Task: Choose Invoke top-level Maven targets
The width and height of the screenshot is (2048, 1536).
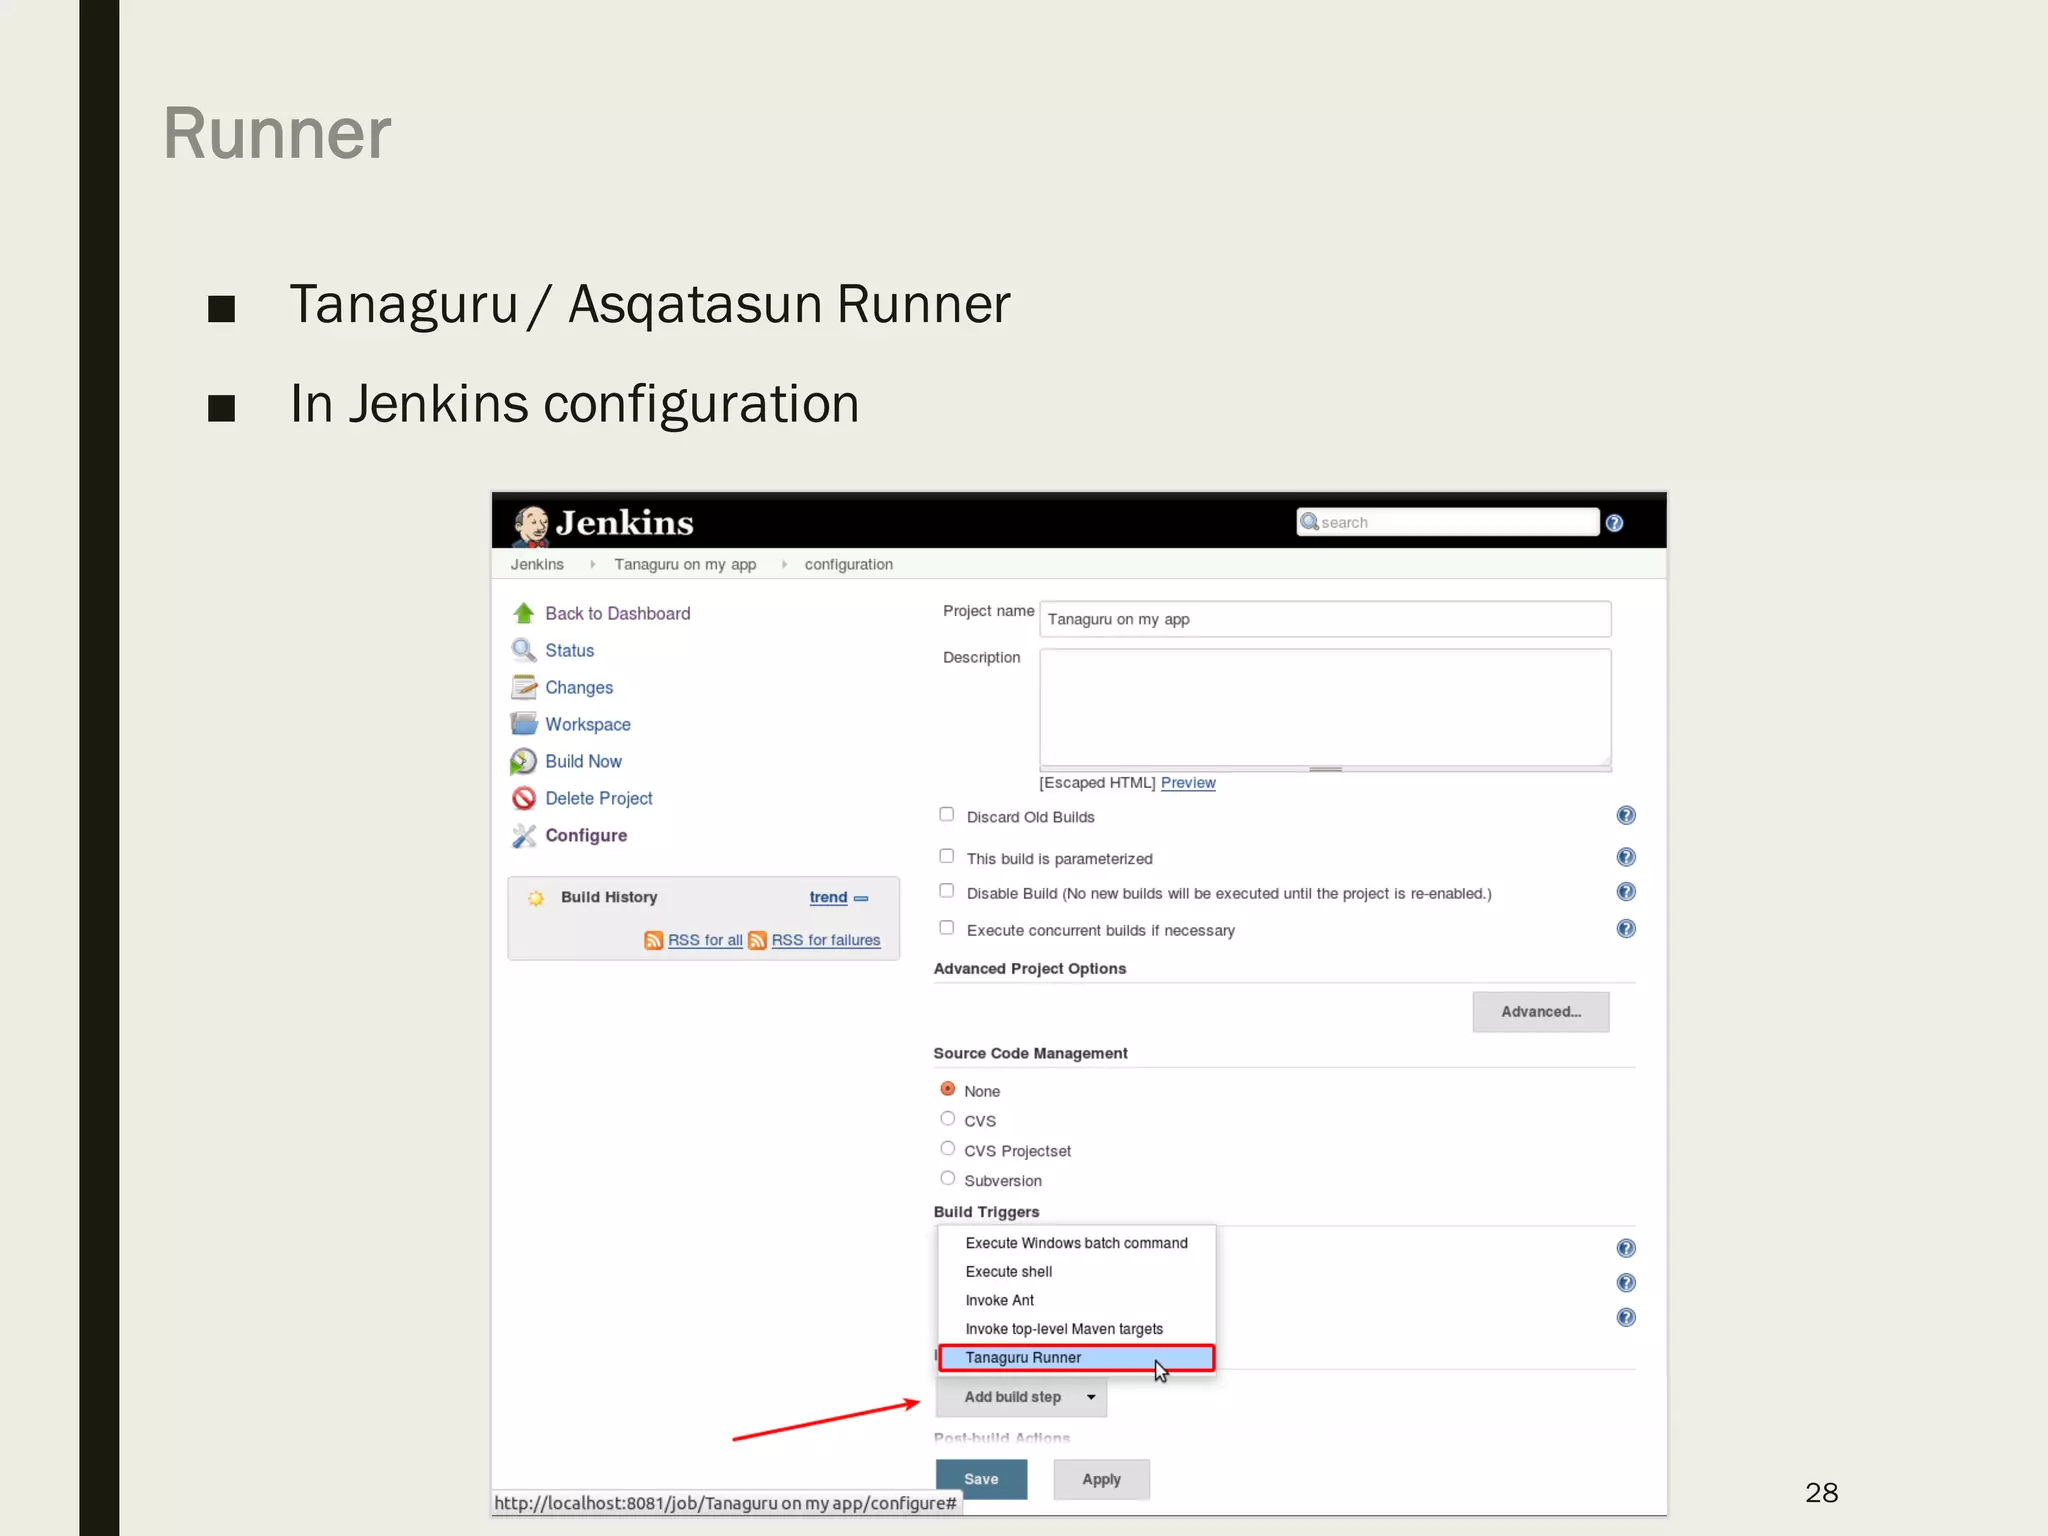Action: 1076,1329
